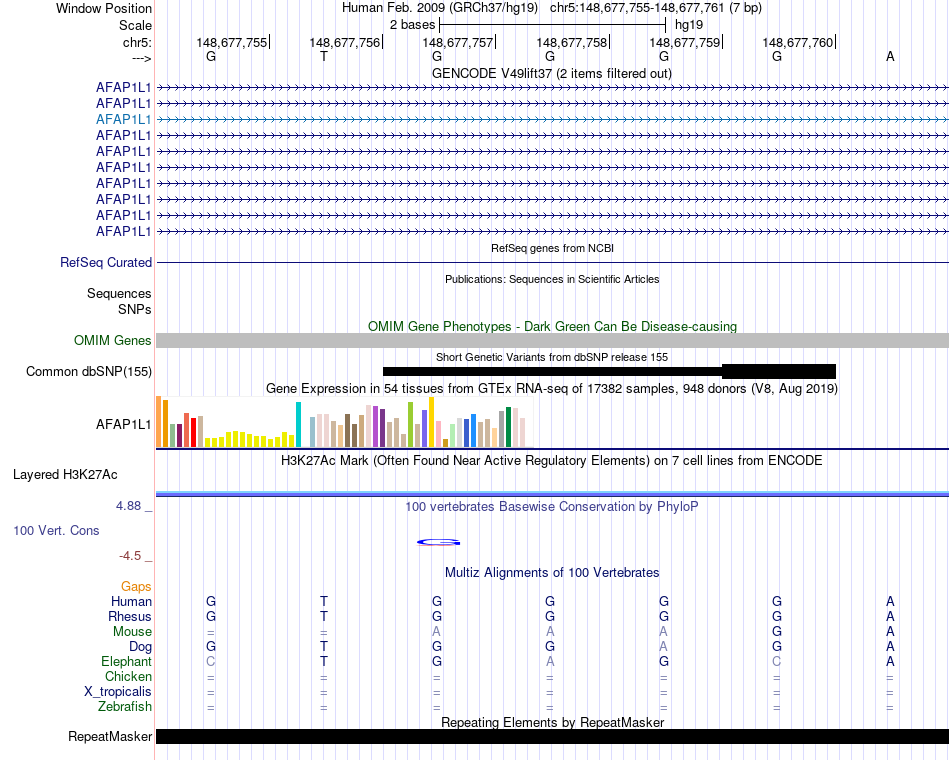
Task: Click the light-blue highlighted AFAP1L1 transcript label
Action: point(123,119)
